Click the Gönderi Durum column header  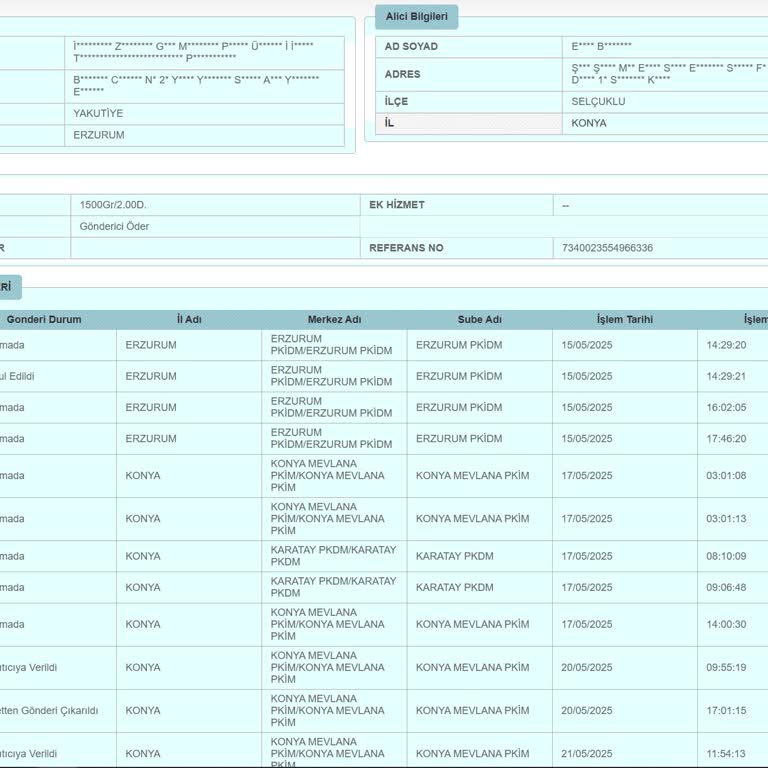(x=44, y=319)
